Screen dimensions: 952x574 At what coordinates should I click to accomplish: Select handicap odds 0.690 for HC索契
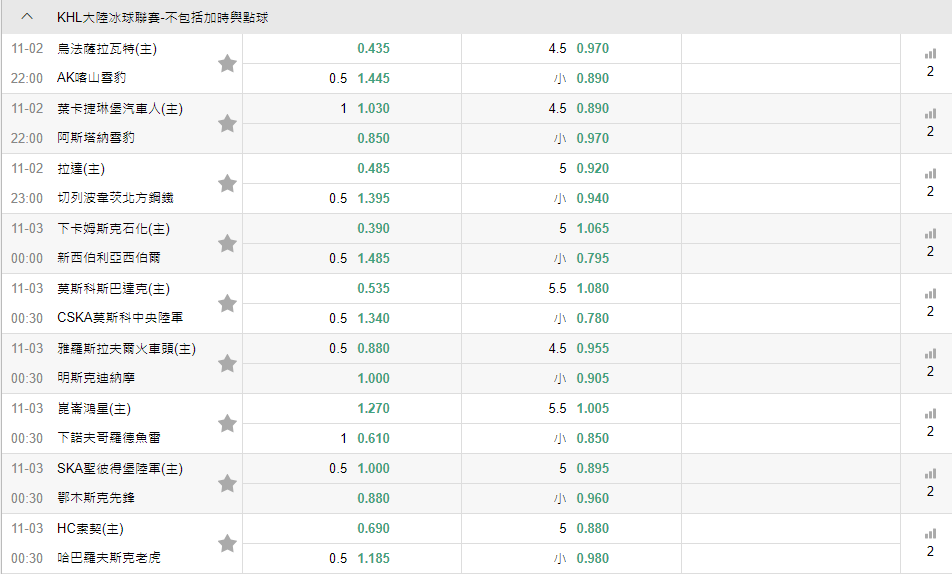[x=373, y=529]
